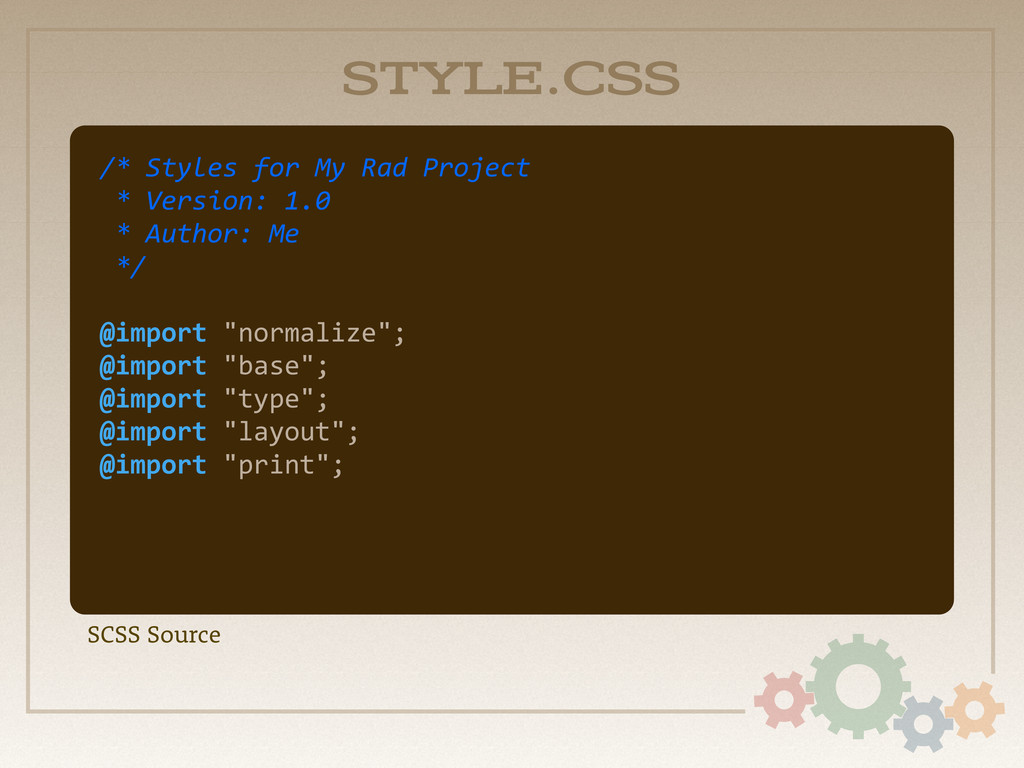Screen dimensions: 1024x768
Task: Click the @import "normalize" line
Action: click(x=252, y=334)
